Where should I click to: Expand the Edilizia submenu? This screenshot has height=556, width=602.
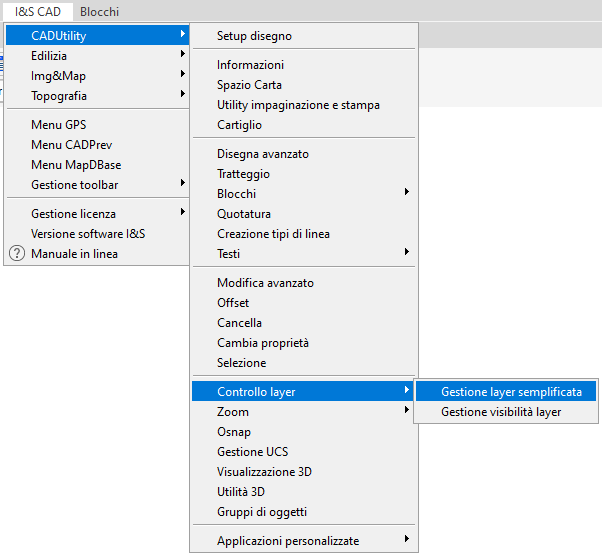coord(98,56)
